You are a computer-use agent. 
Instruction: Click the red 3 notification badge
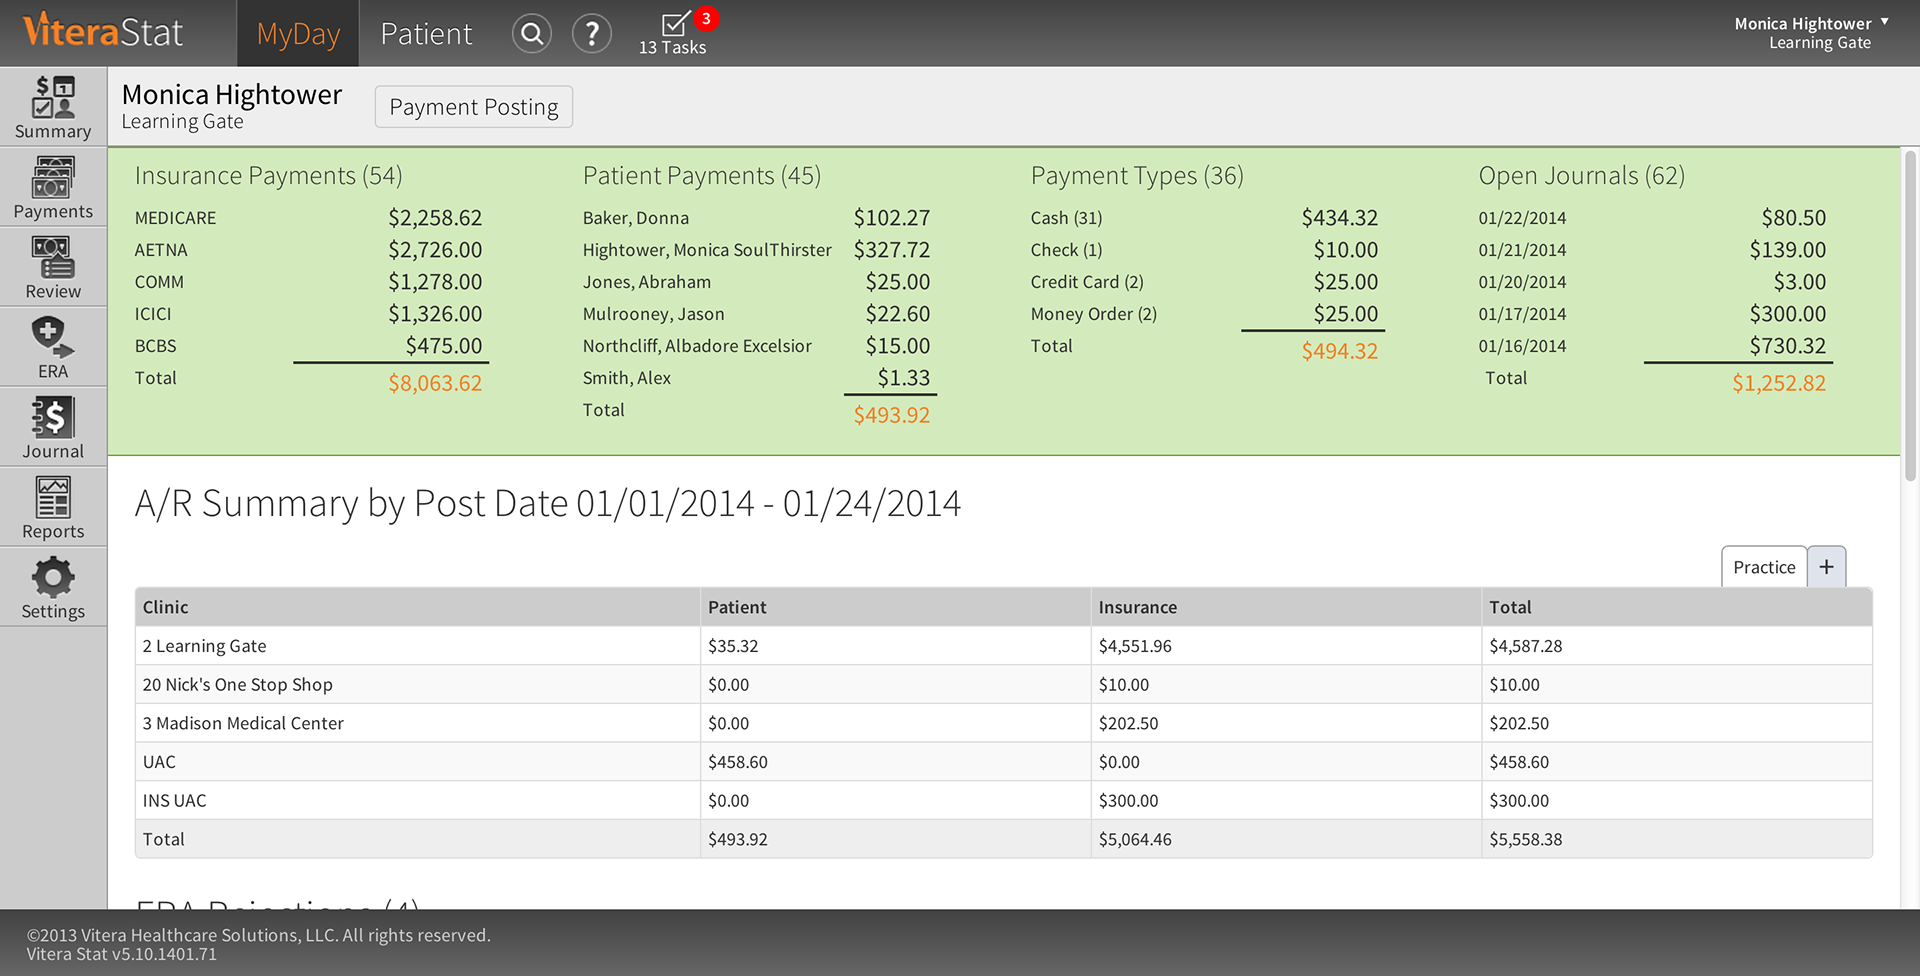[x=706, y=18]
